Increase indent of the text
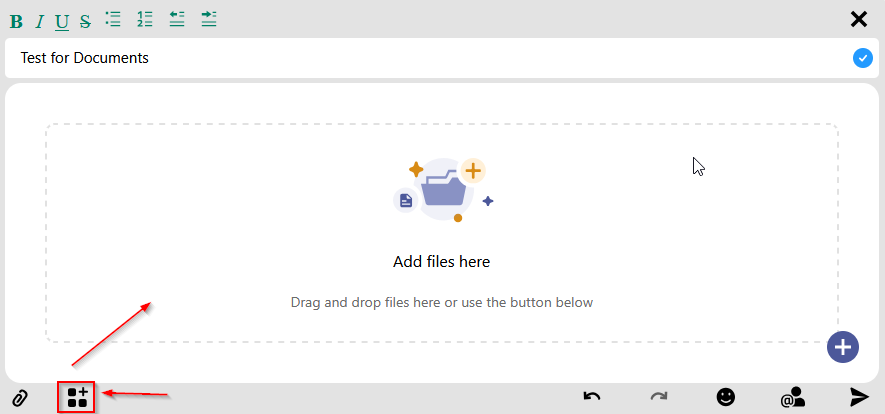The height and width of the screenshot is (414, 885). click(208, 19)
